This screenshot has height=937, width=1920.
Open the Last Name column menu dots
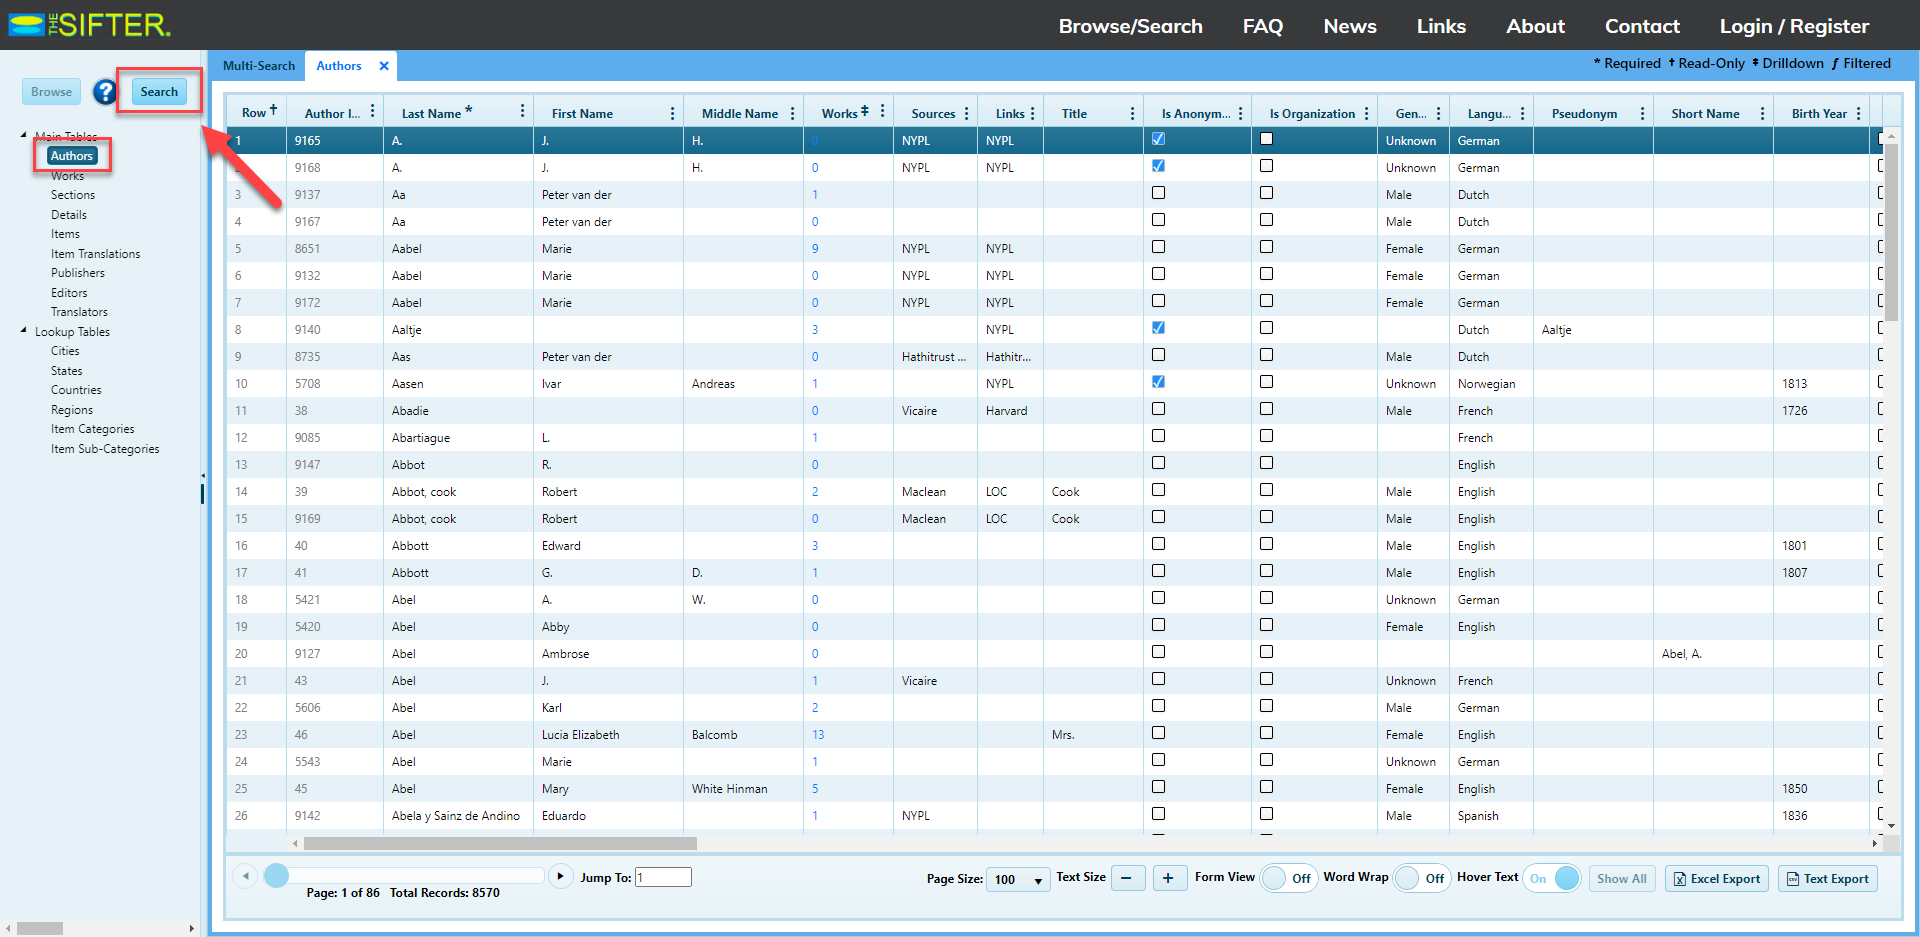522,112
